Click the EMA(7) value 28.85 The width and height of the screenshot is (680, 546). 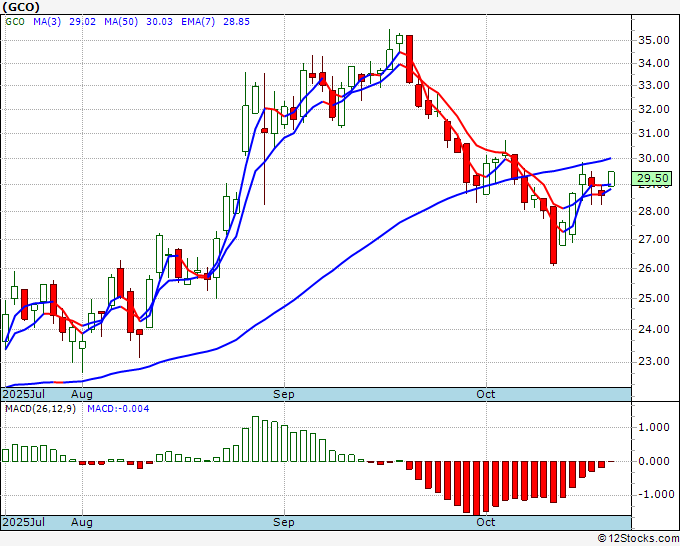click(236, 22)
